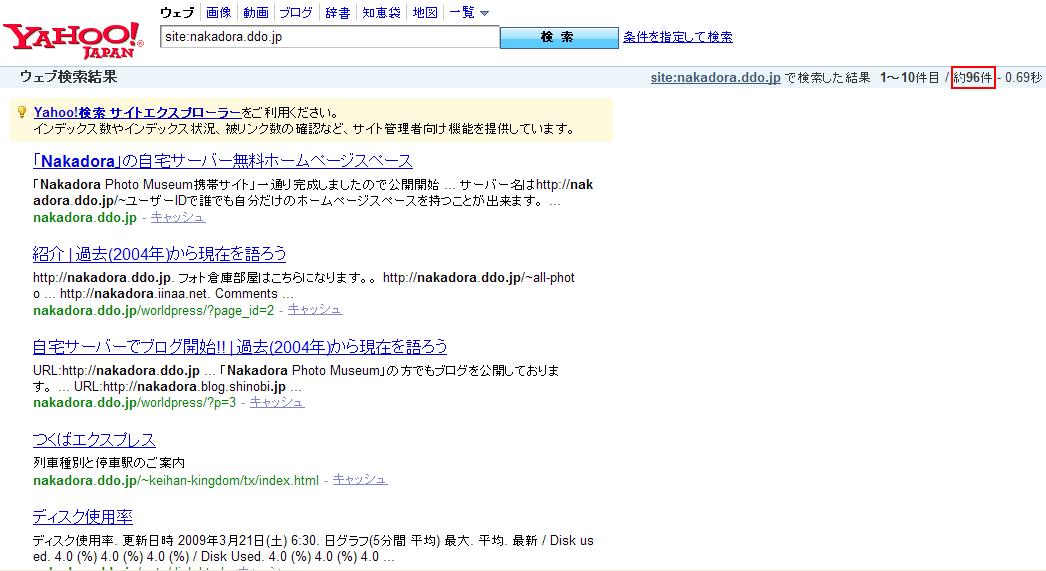Screen dimensions: 1046x571
Task: Click the 検索 search button
Action: tap(559, 37)
